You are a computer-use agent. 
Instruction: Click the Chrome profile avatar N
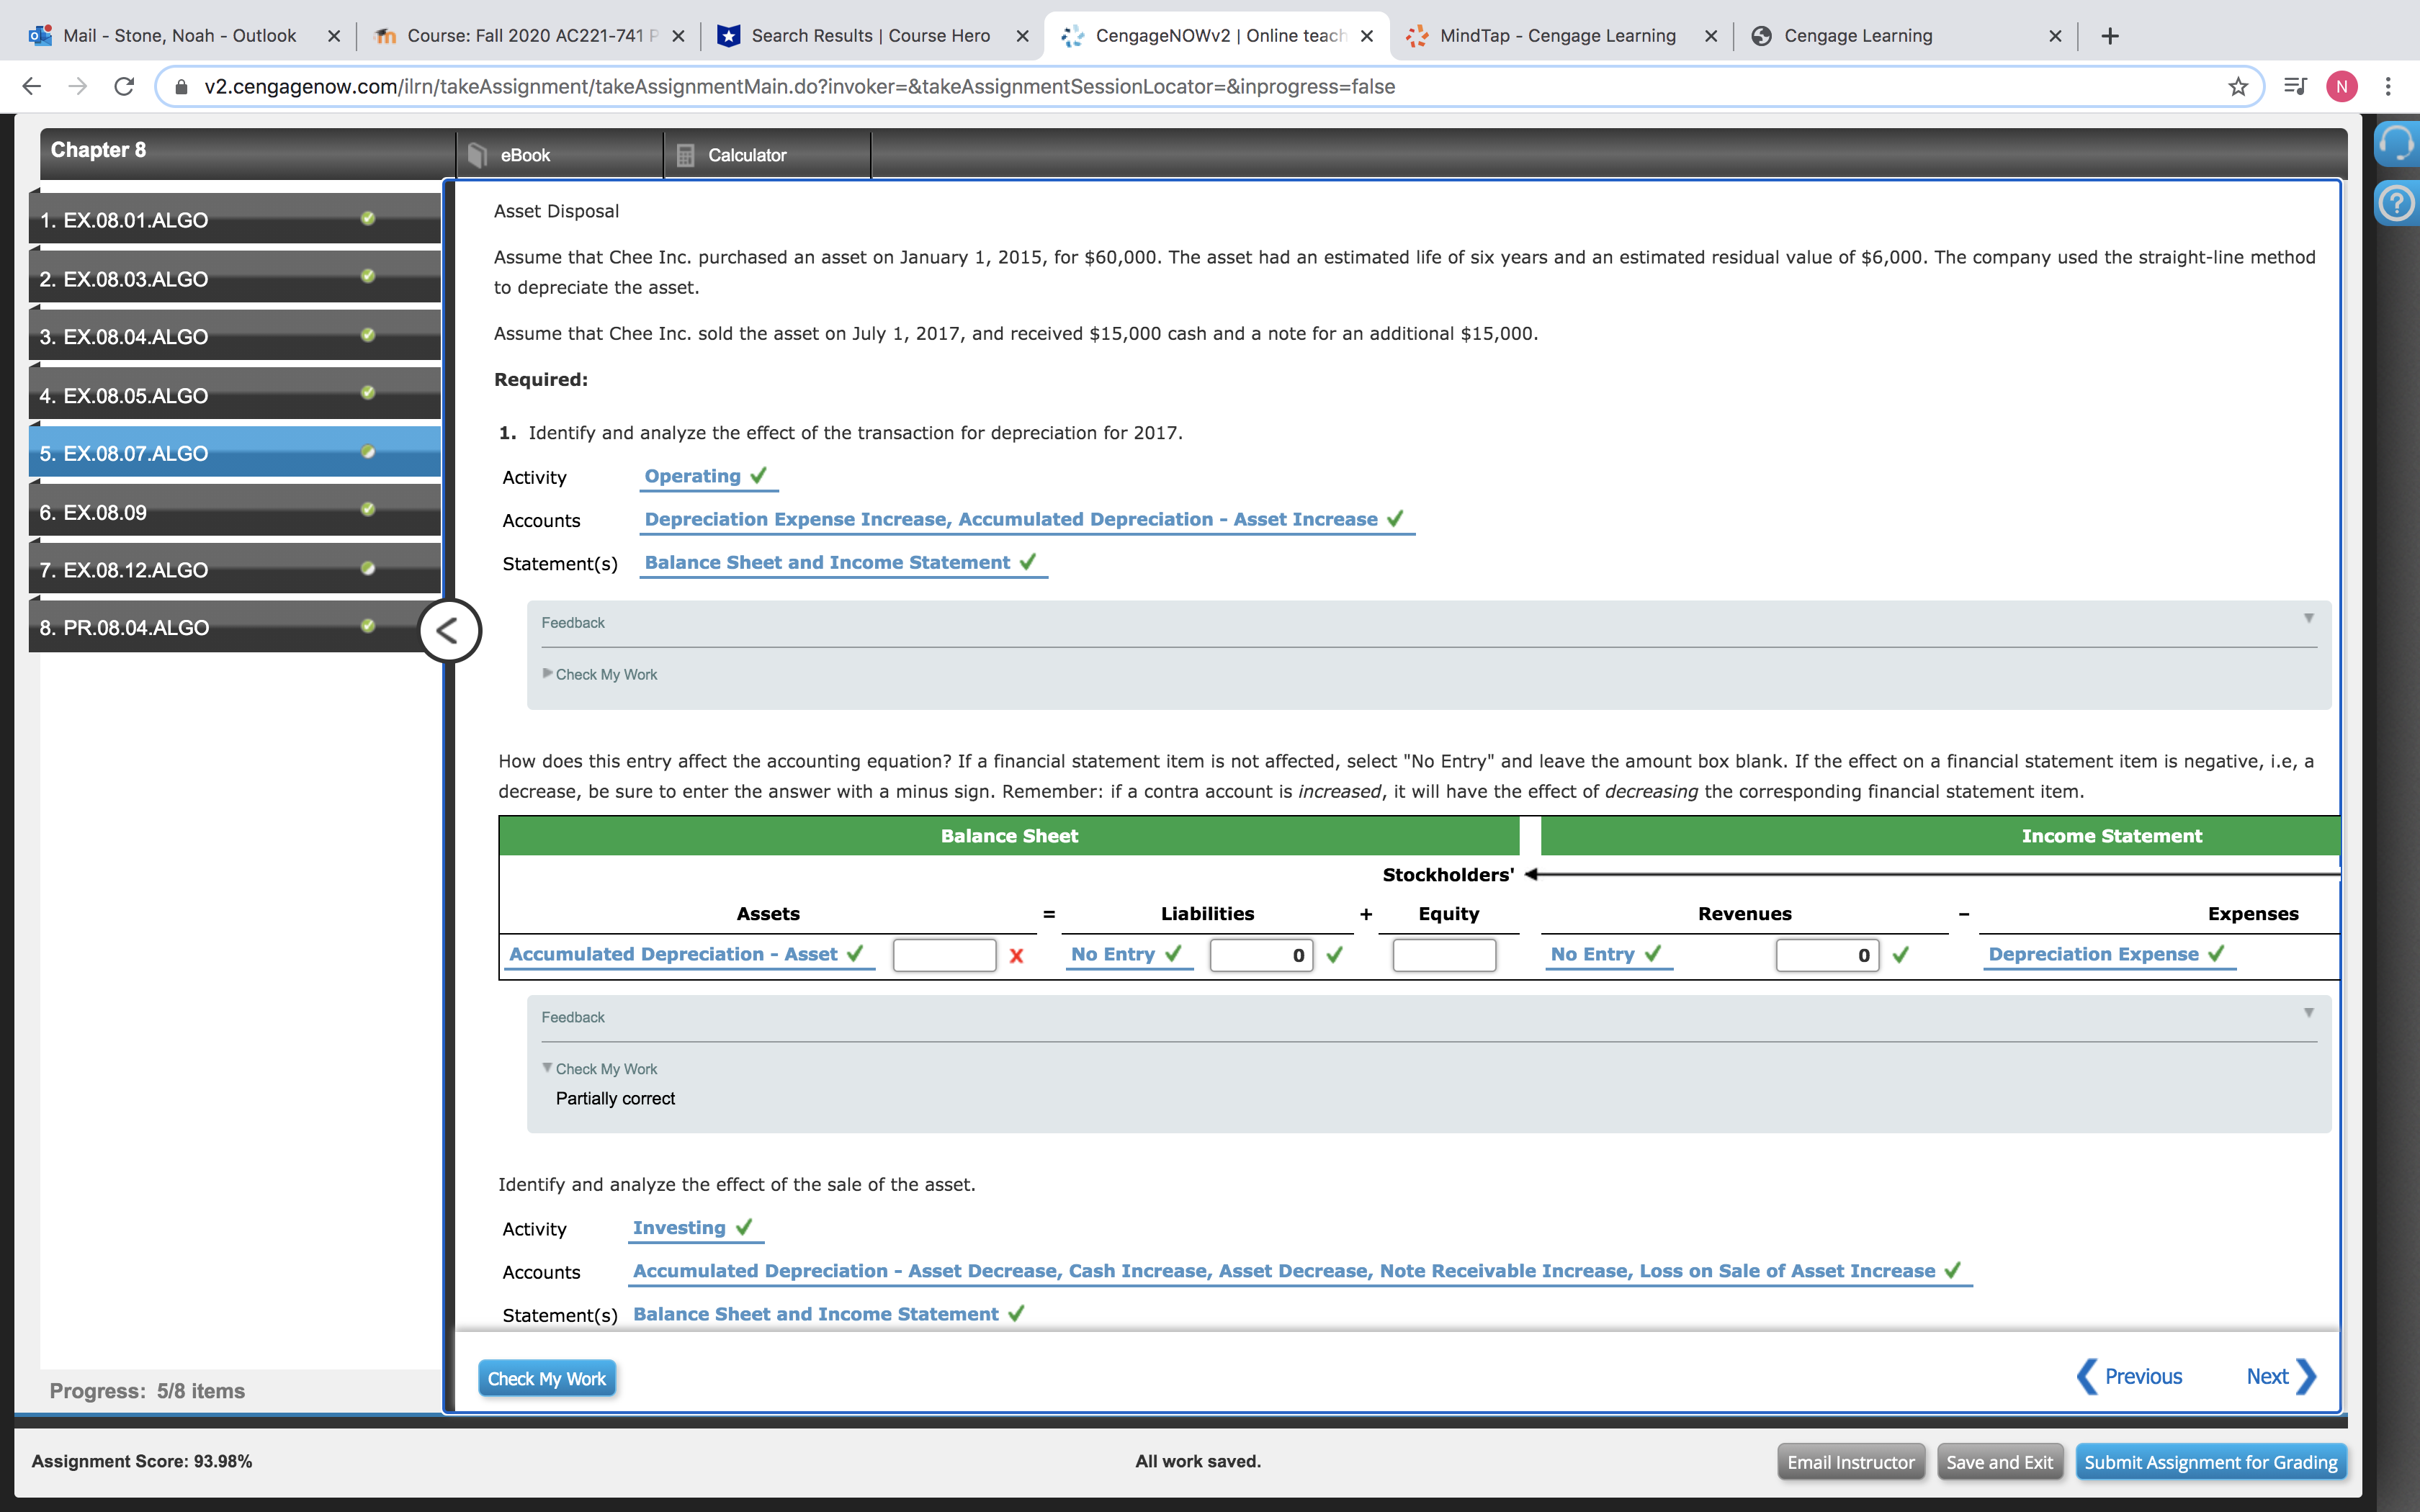pos(2343,86)
